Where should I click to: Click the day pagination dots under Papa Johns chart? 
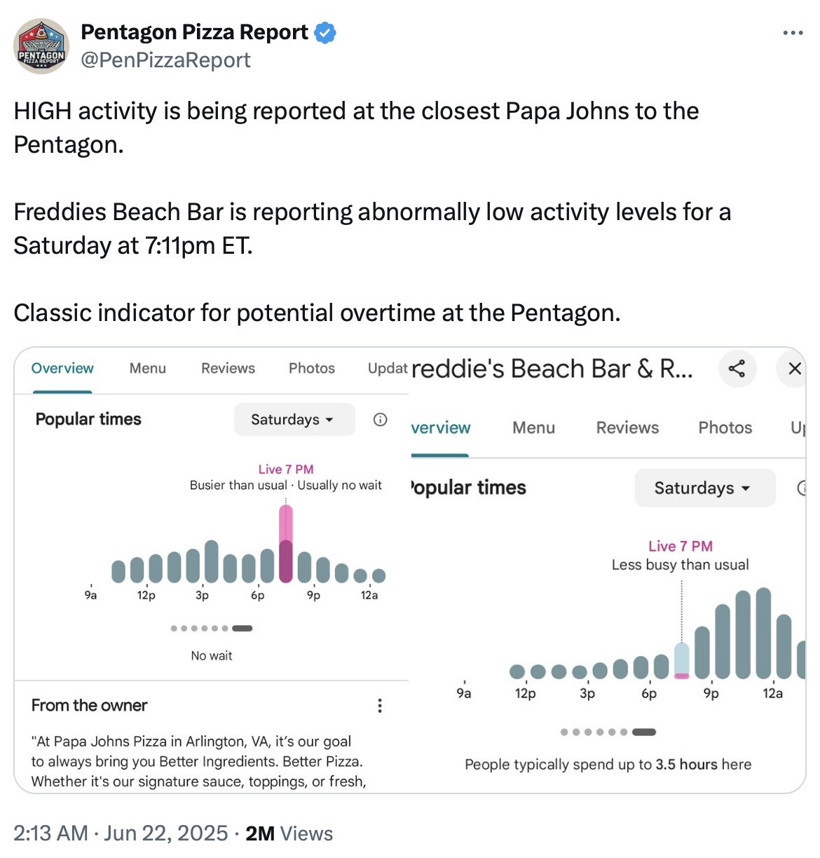point(212,629)
